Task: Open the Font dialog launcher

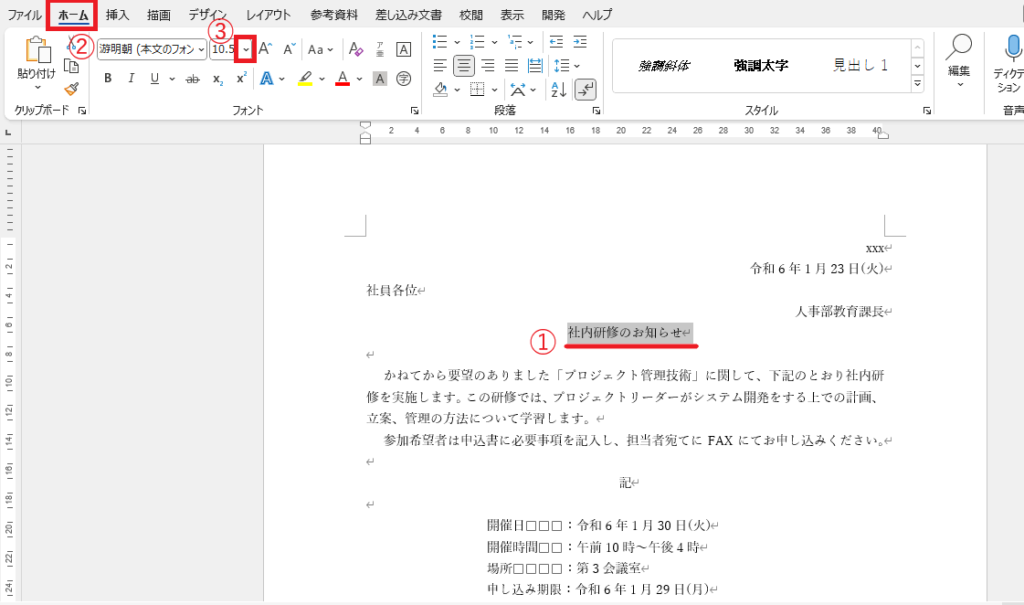Action: 415,111
